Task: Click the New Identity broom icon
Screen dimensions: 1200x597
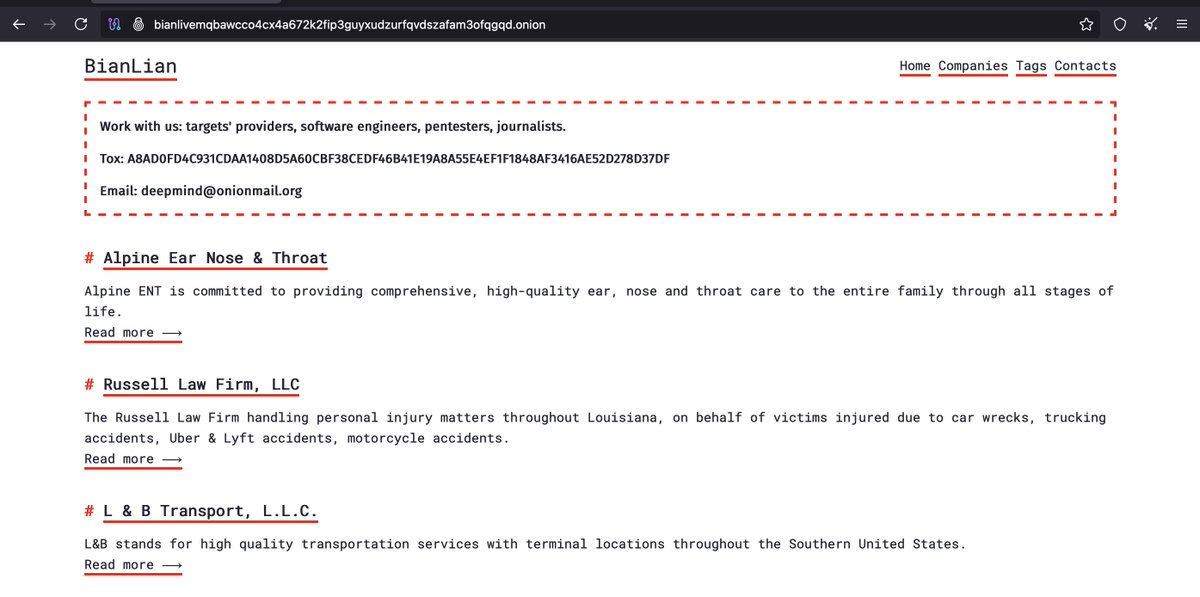Action: point(1151,24)
